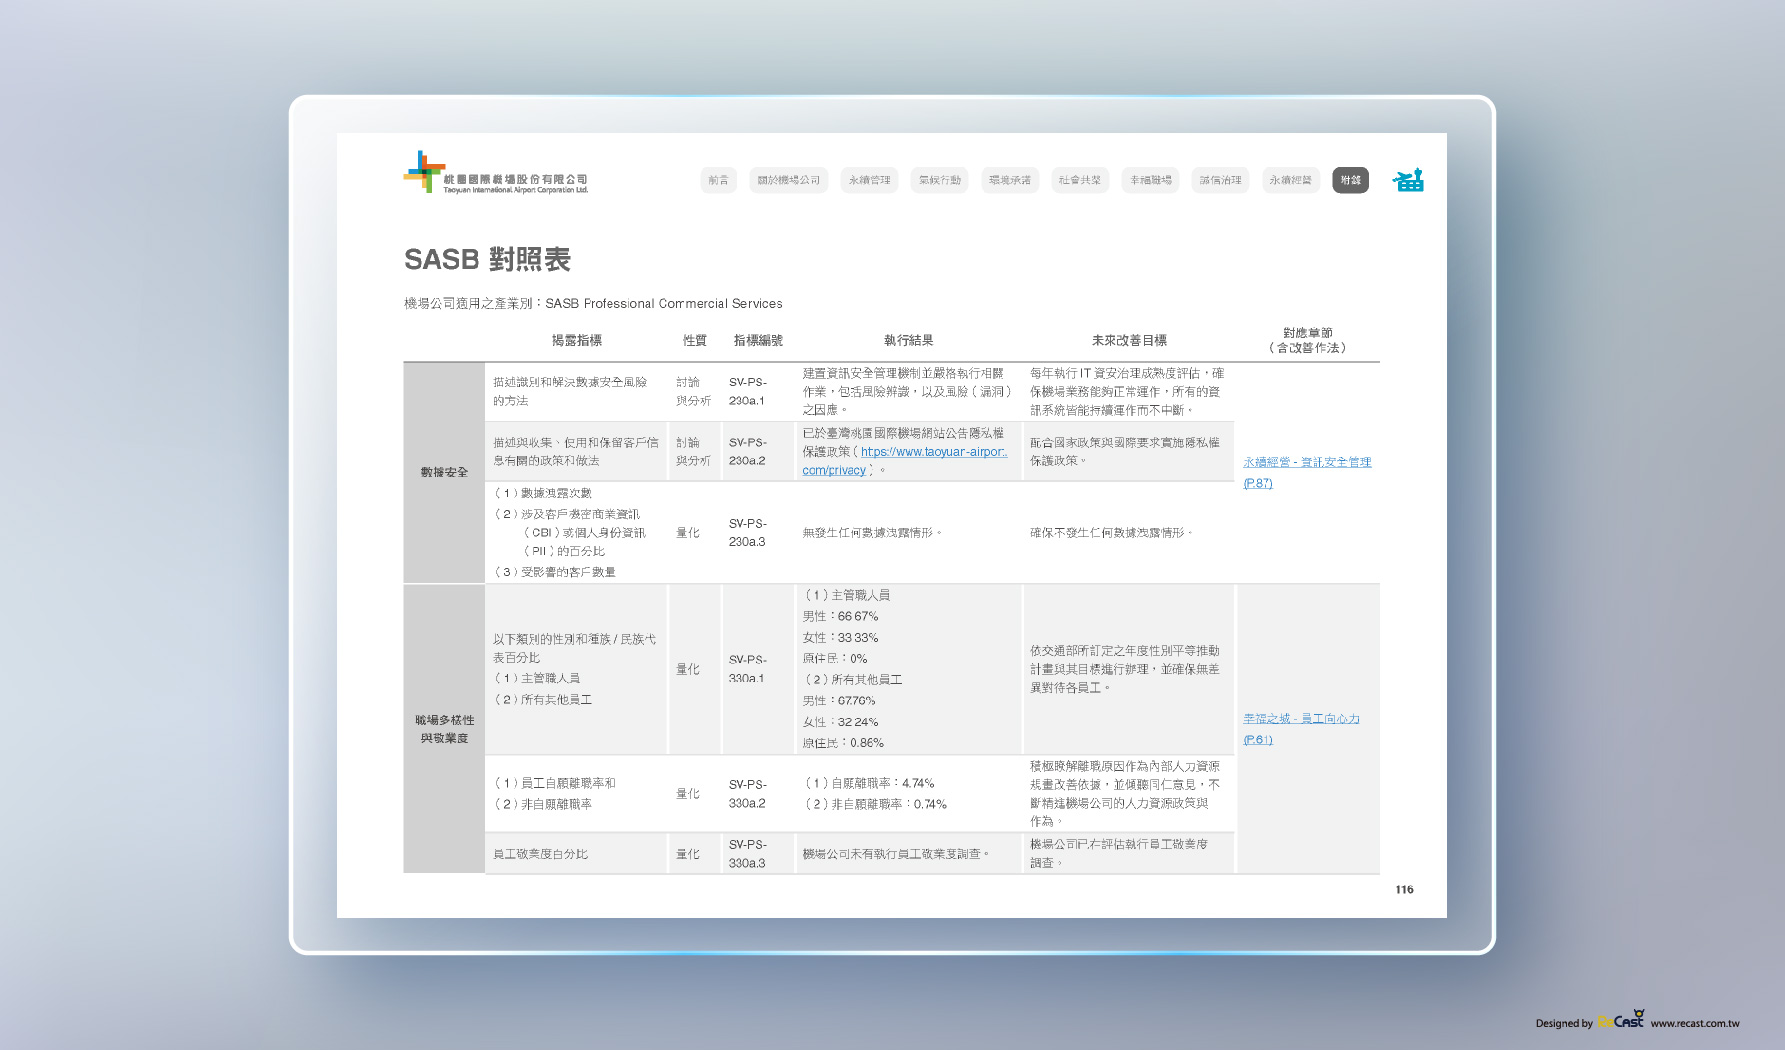Open the 關於機場公司 tab
Viewport: 1785px width, 1050px height.
click(x=789, y=180)
